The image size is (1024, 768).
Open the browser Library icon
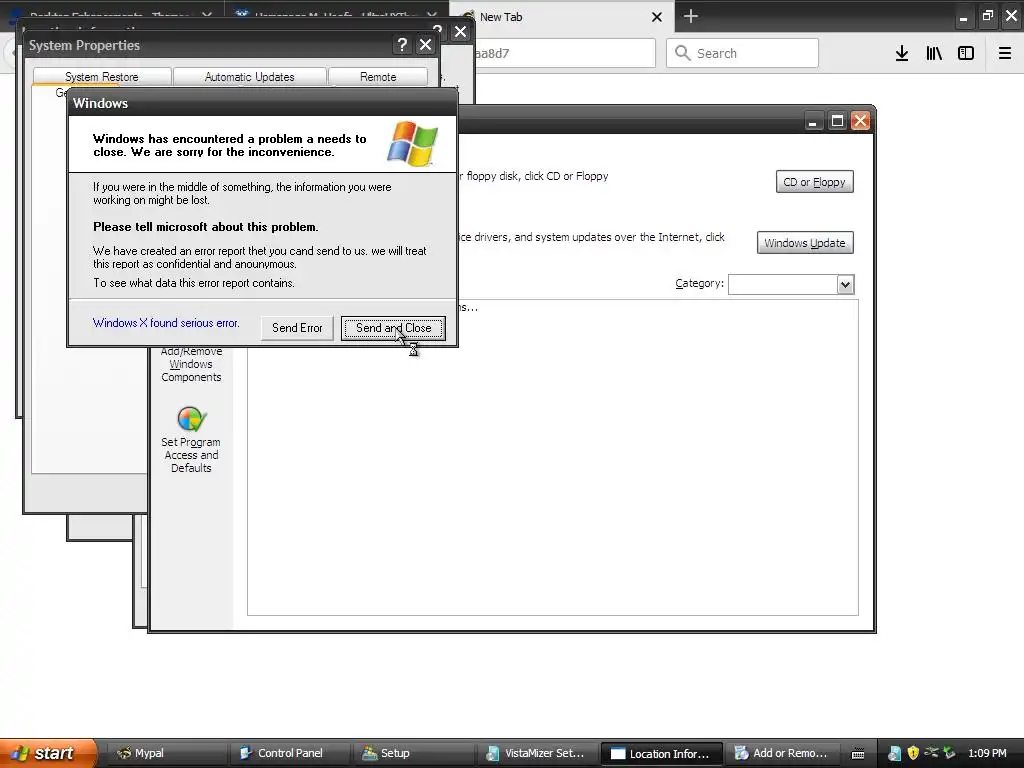point(934,53)
